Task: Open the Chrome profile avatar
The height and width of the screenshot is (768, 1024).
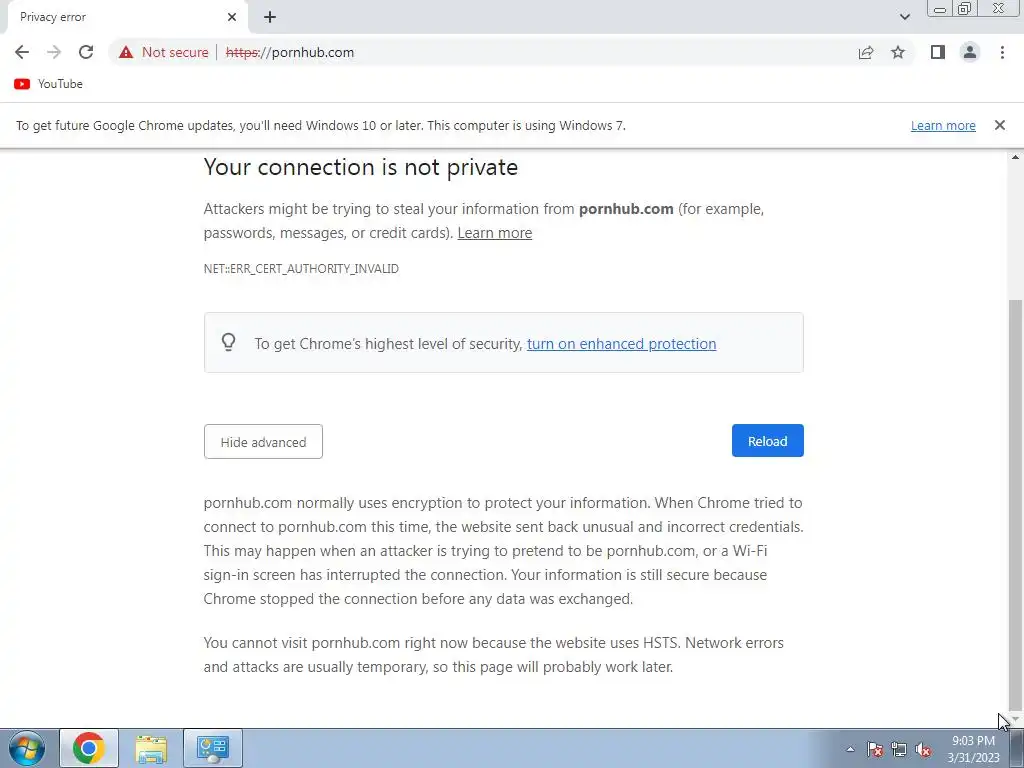Action: pyautogui.click(x=970, y=52)
